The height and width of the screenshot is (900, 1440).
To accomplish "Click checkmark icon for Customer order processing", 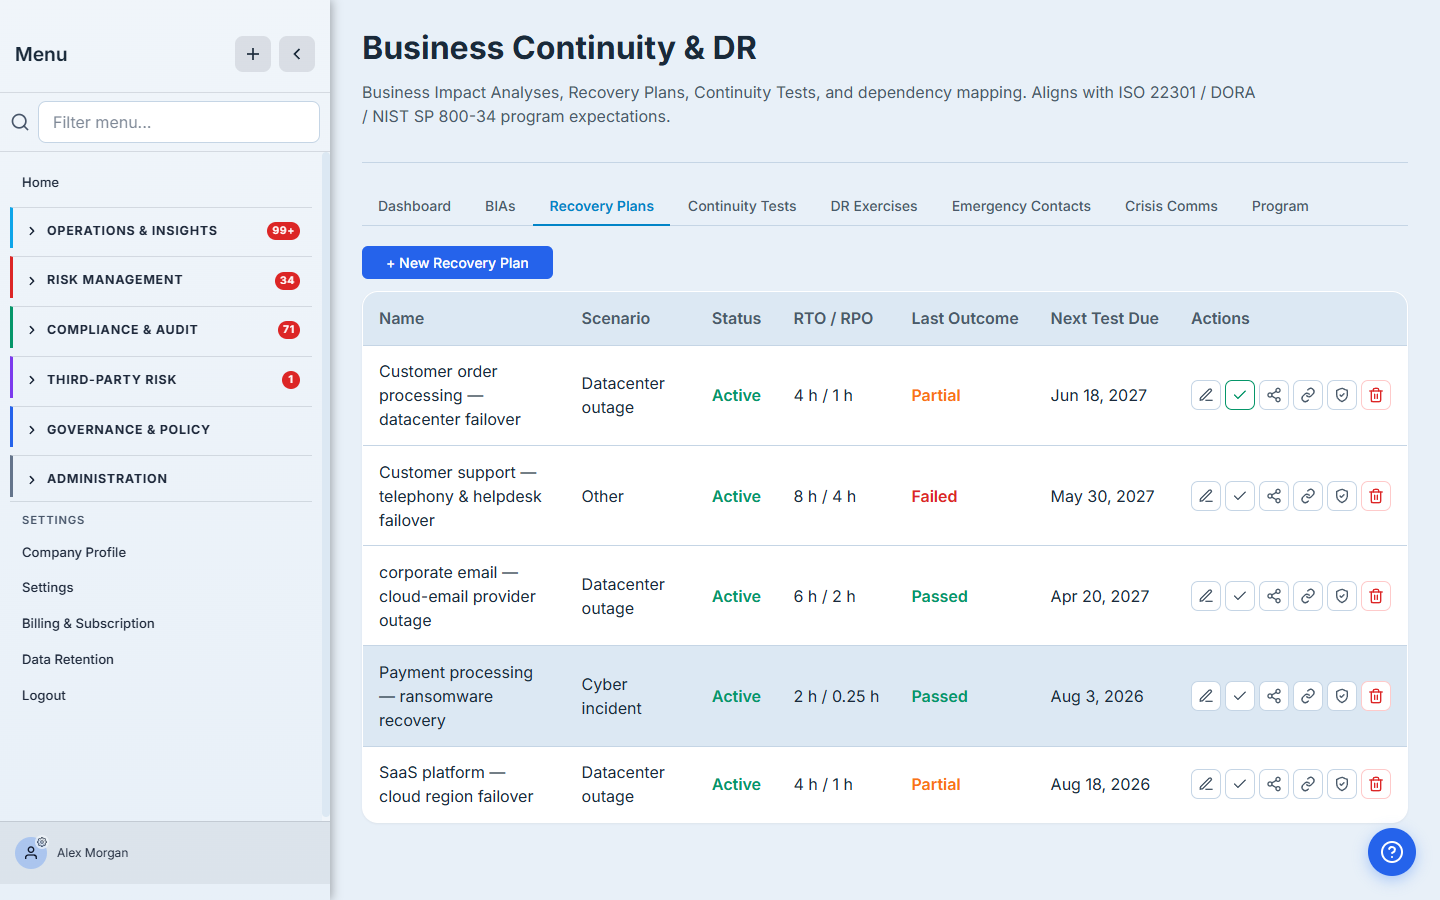I will click(x=1240, y=395).
